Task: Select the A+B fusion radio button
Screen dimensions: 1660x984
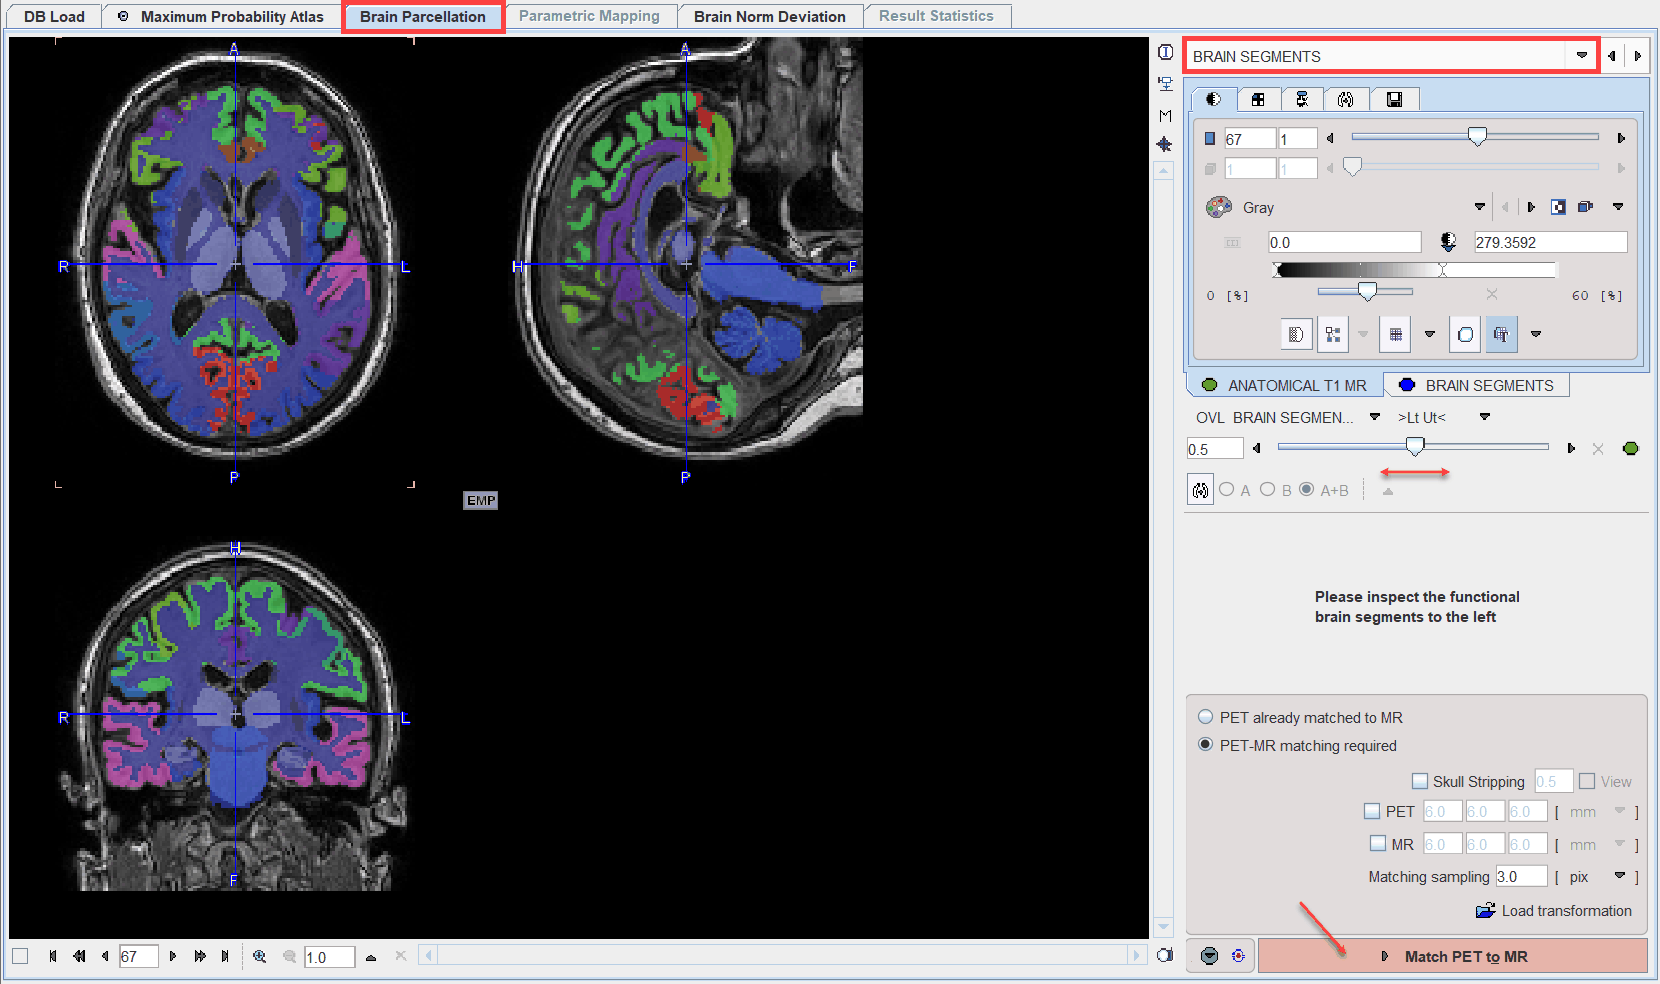Action: pos(1306,489)
